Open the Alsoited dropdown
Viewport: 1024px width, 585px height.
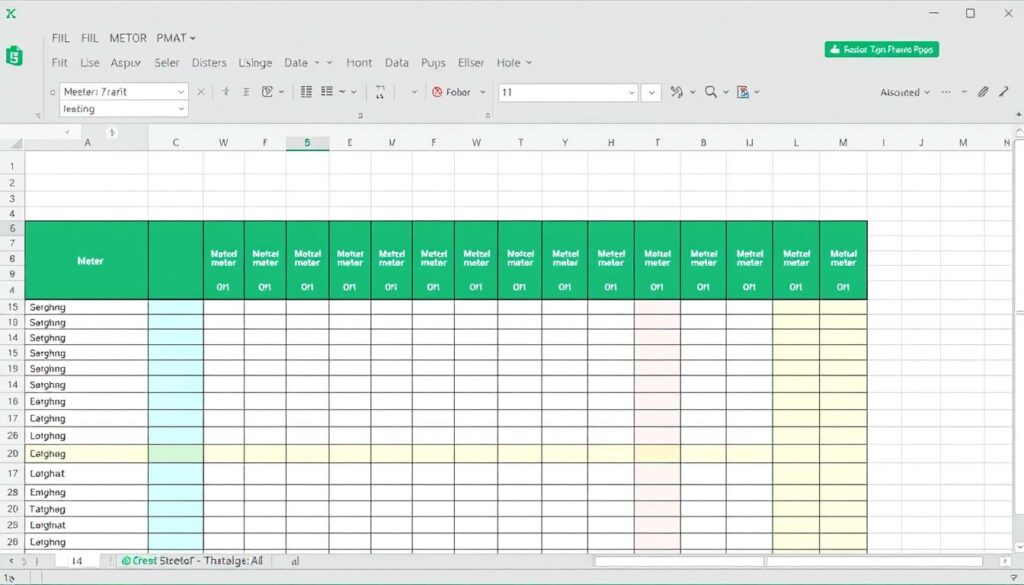click(904, 93)
